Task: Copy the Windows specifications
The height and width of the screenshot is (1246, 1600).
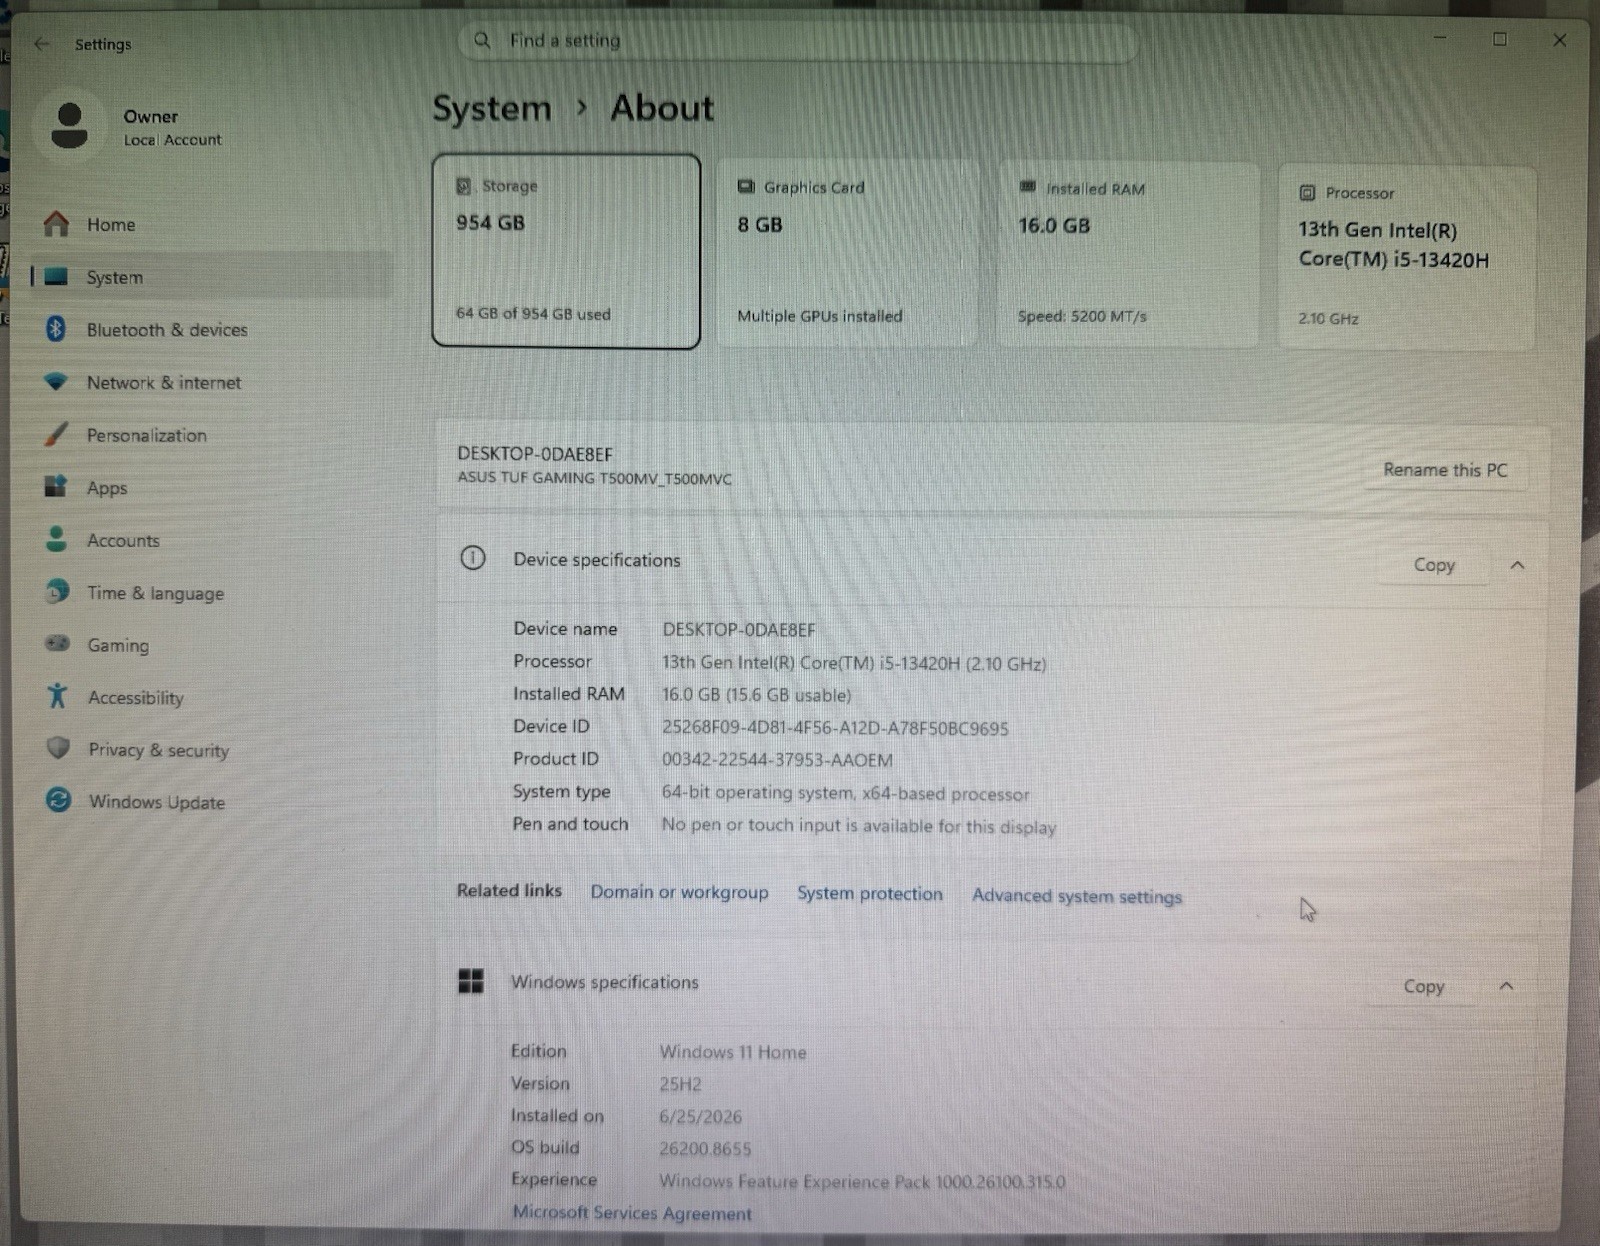Action: click(1424, 987)
